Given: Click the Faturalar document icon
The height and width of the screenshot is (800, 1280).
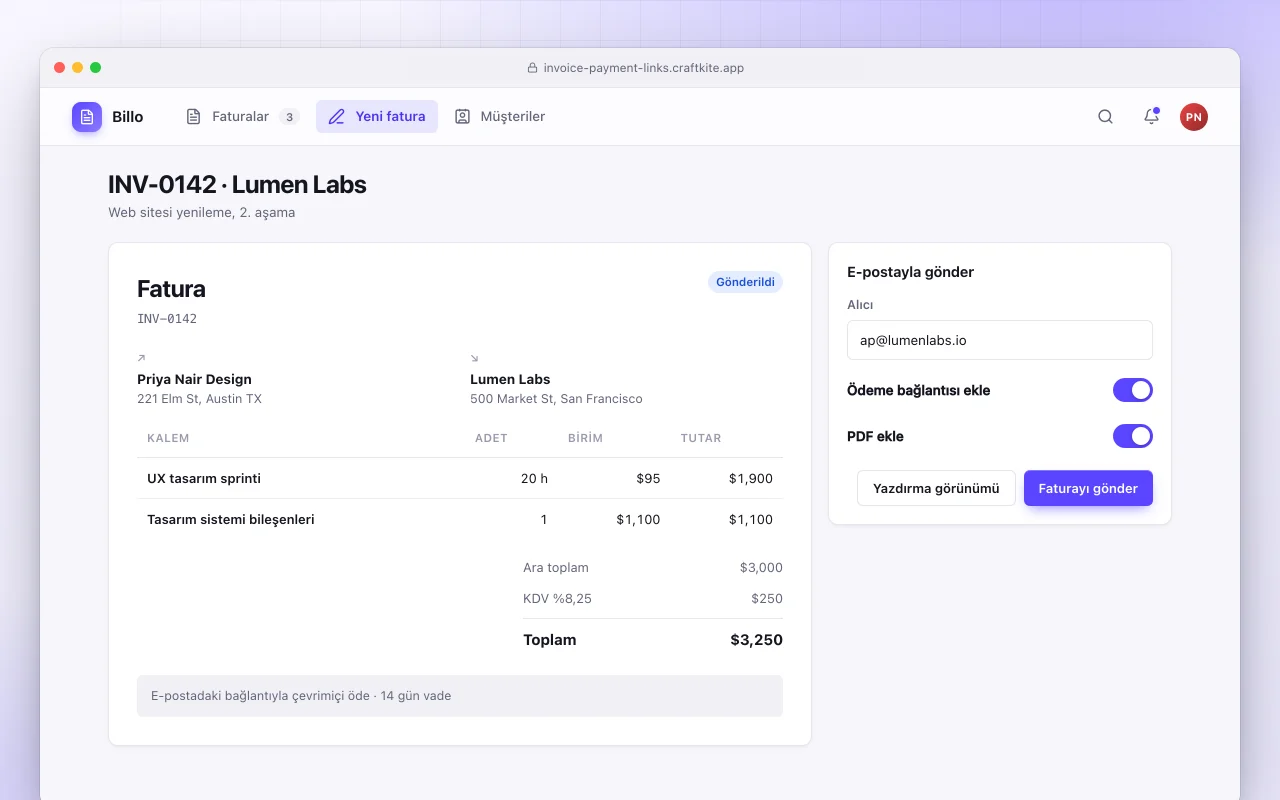Looking at the screenshot, I should click(194, 117).
